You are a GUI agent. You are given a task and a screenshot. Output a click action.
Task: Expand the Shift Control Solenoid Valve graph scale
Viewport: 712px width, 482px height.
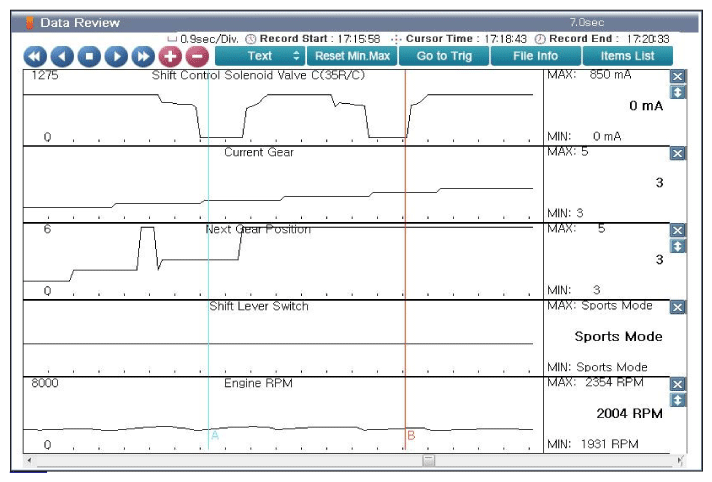pyautogui.click(x=677, y=92)
